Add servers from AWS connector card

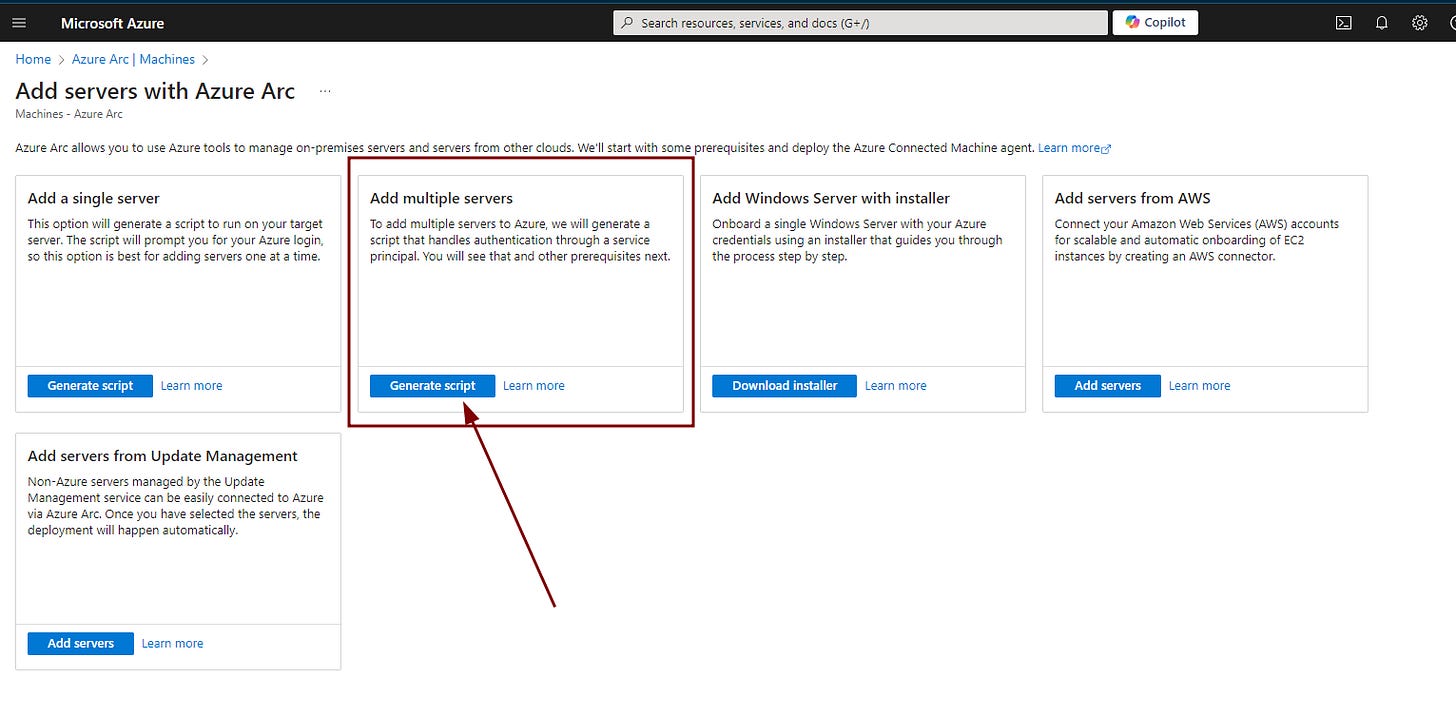click(1107, 385)
